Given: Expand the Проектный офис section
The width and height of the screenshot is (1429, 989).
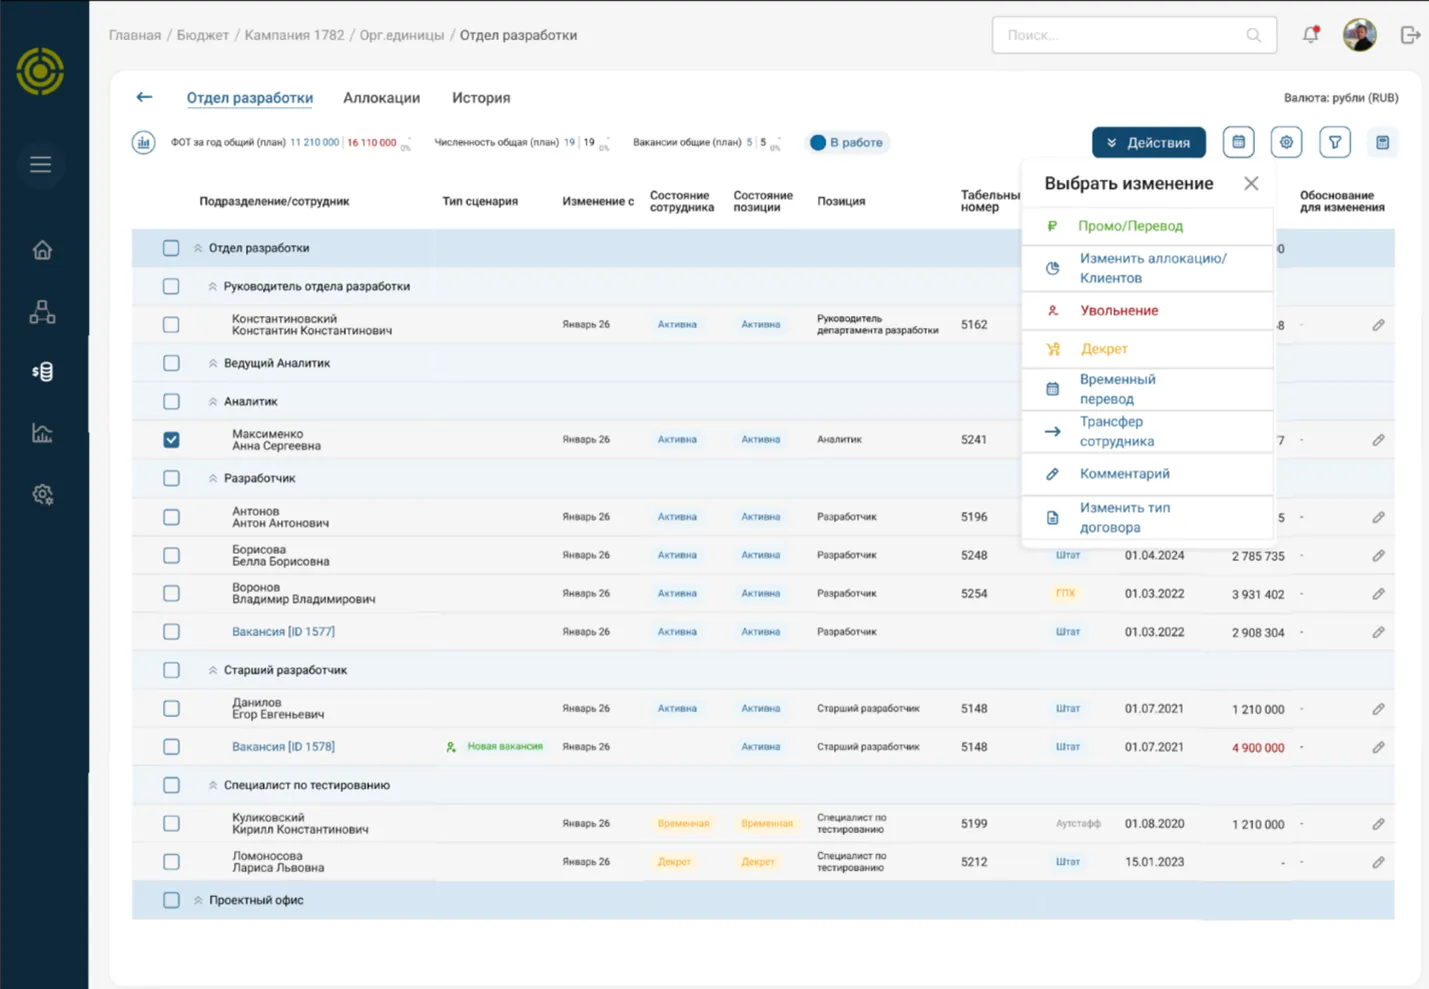Looking at the screenshot, I should point(198,901).
